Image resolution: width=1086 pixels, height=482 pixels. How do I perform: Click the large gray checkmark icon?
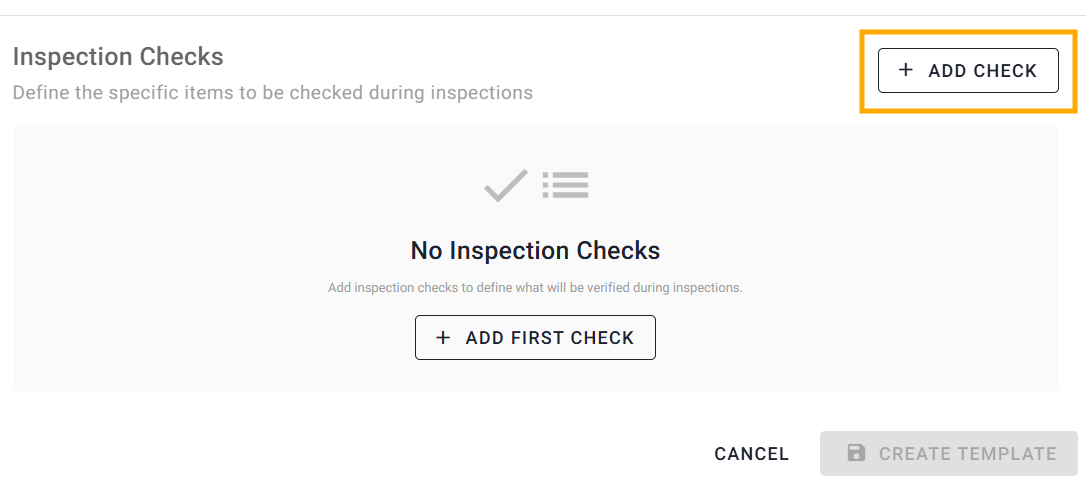505,185
